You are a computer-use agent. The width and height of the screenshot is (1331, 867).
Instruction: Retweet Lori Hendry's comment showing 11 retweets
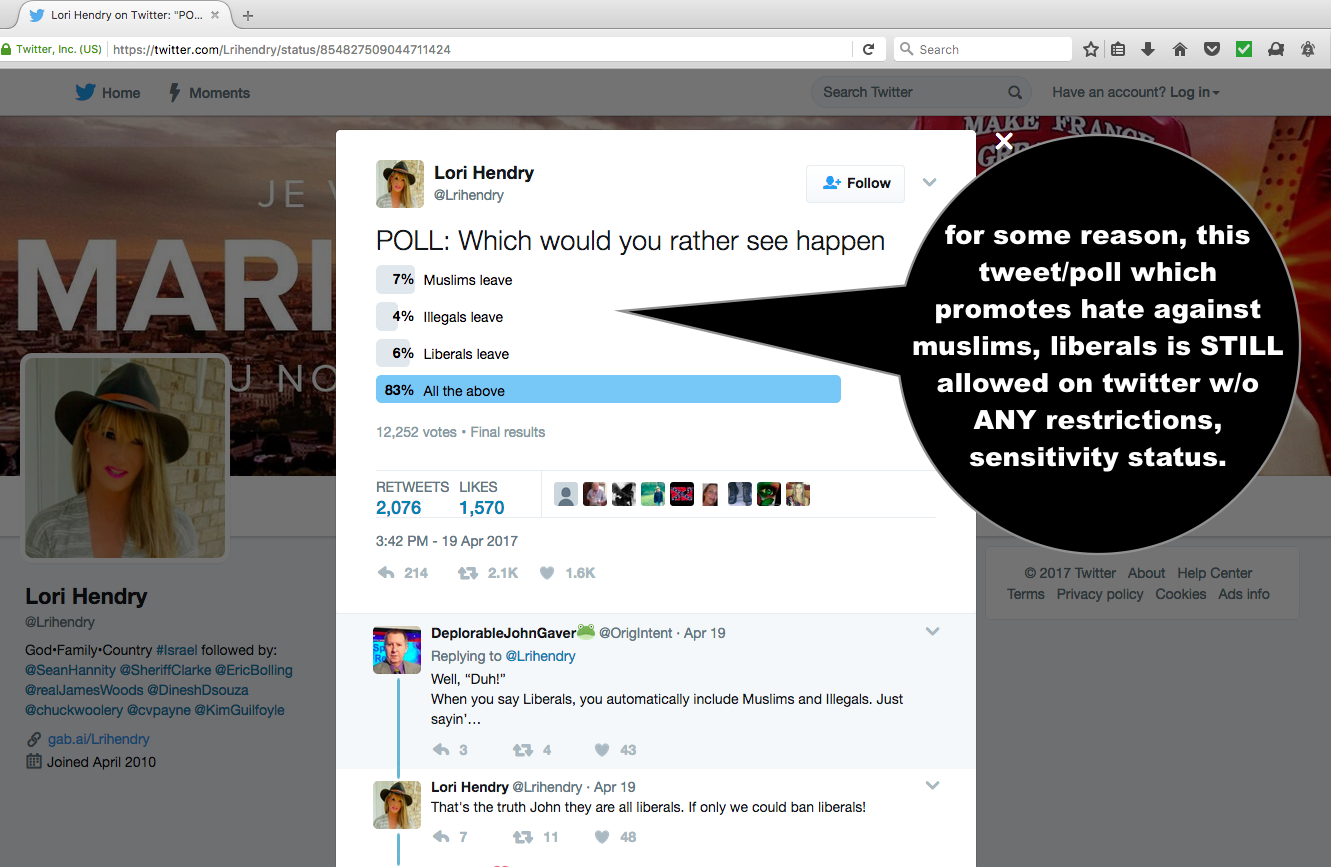[x=522, y=837]
